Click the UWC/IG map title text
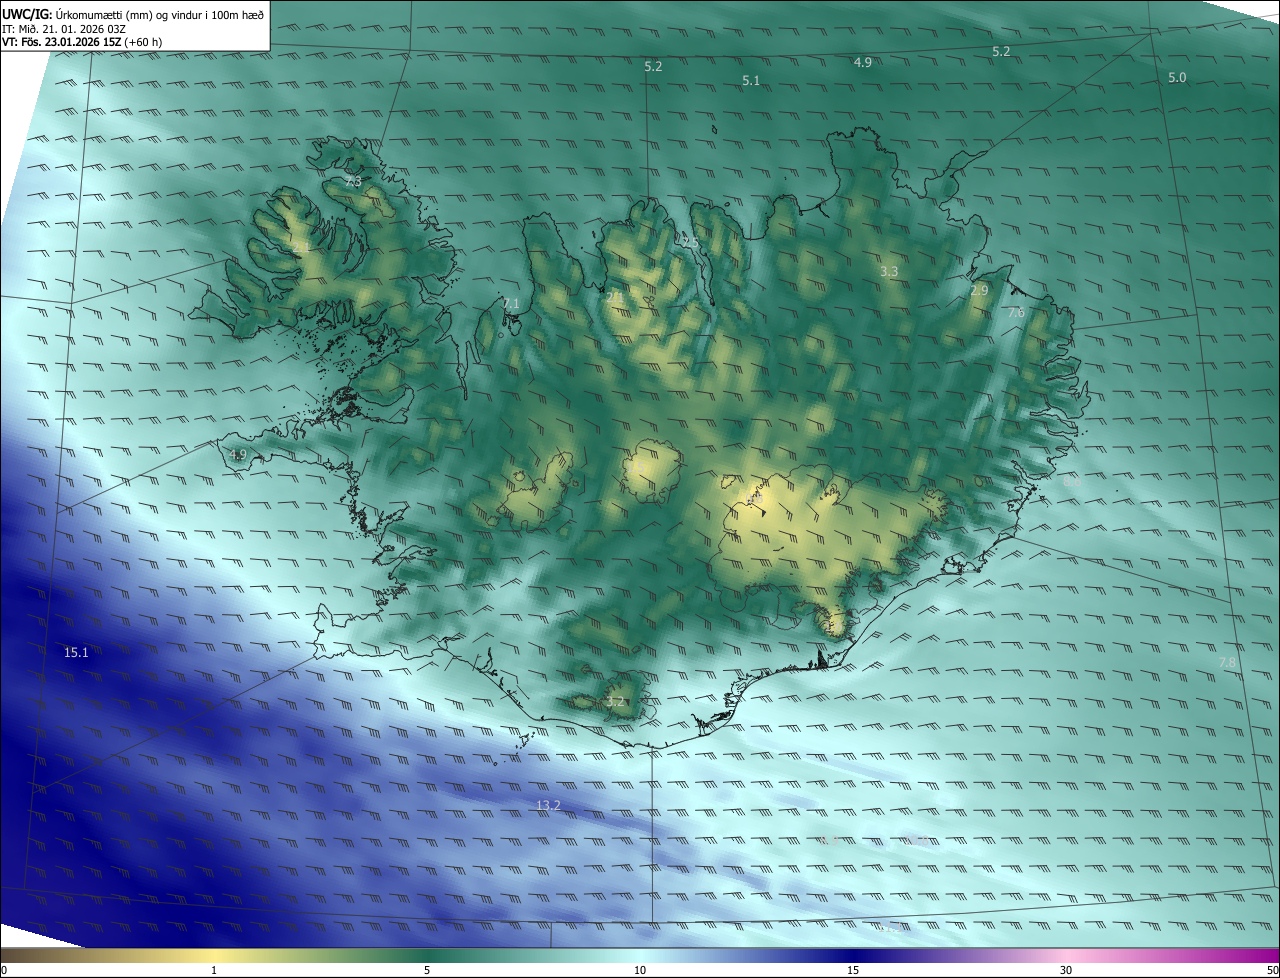Viewport: 1280px width, 978px height. (x=133, y=14)
